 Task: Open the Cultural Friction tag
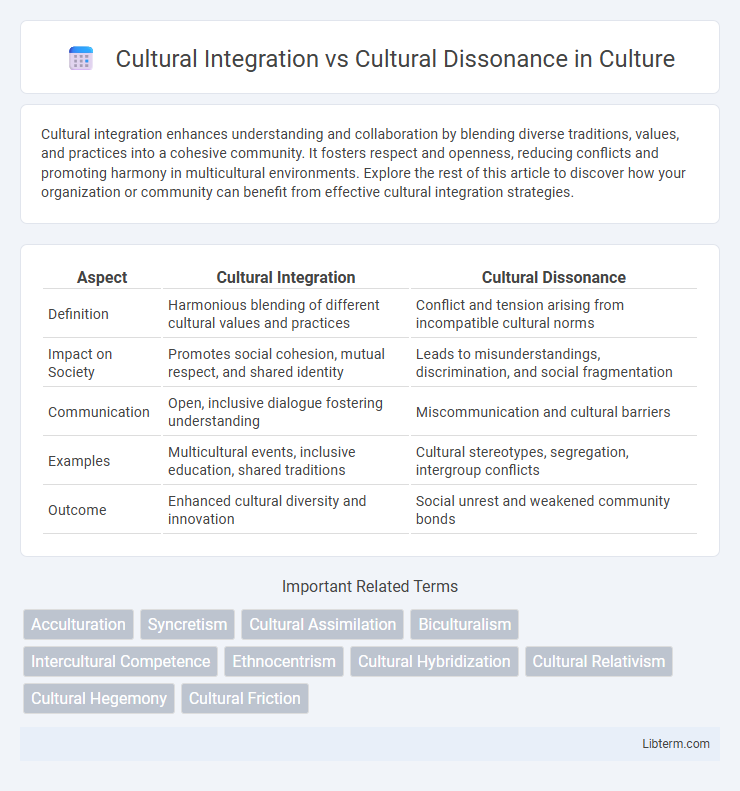pyautogui.click(x=245, y=698)
